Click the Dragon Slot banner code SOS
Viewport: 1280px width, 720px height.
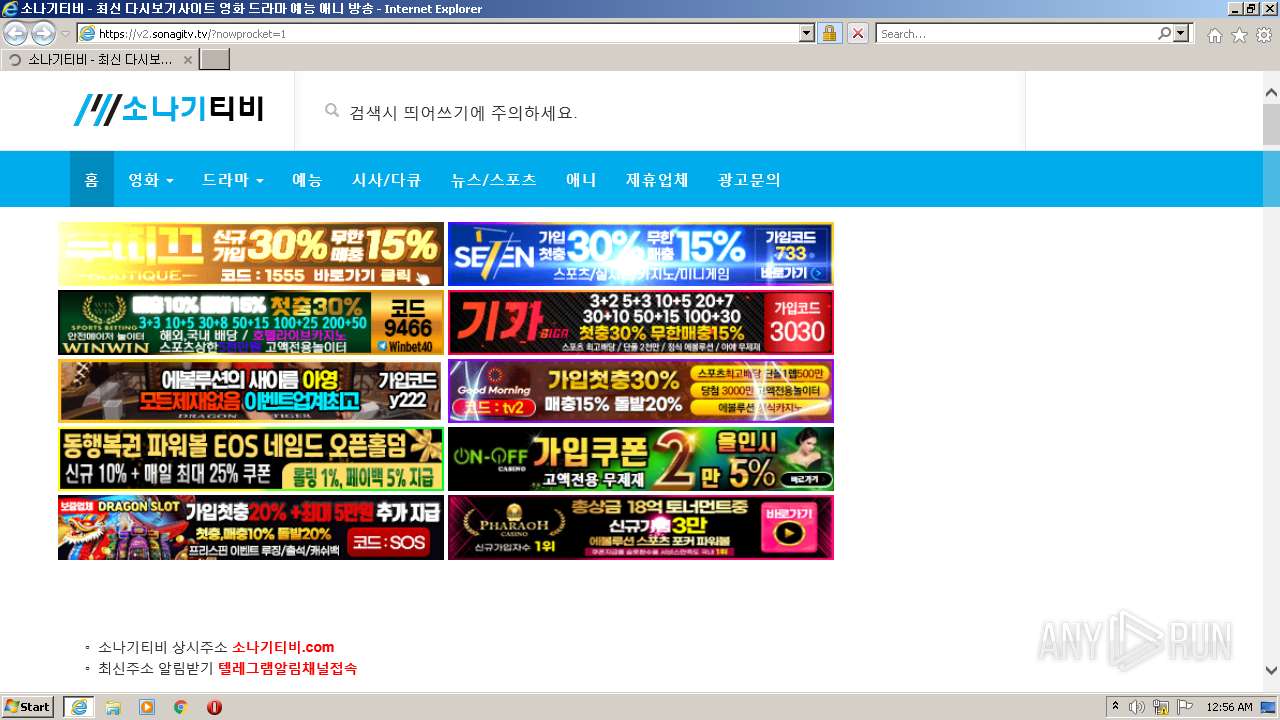(x=251, y=527)
